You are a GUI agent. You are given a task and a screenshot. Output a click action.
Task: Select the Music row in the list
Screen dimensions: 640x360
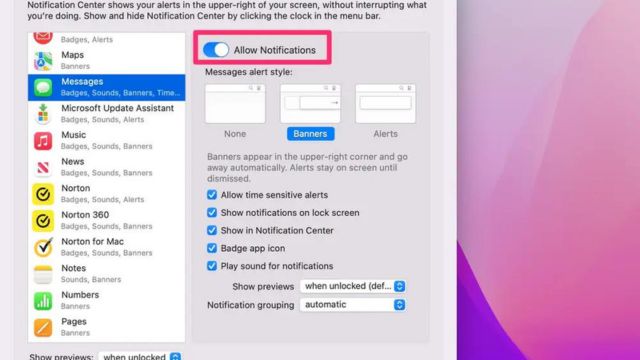coord(107,141)
